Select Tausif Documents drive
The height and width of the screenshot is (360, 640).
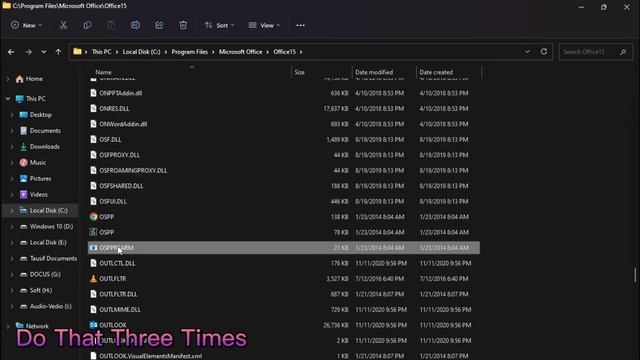[53, 258]
